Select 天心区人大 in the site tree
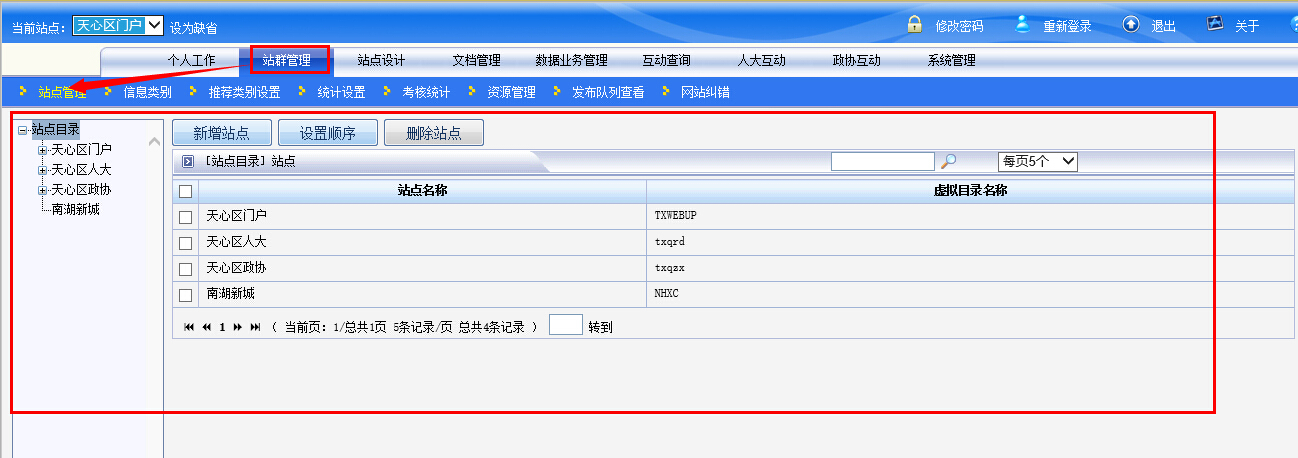The height and width of the screenshot is (458, 1298). [x=82, y=169]
